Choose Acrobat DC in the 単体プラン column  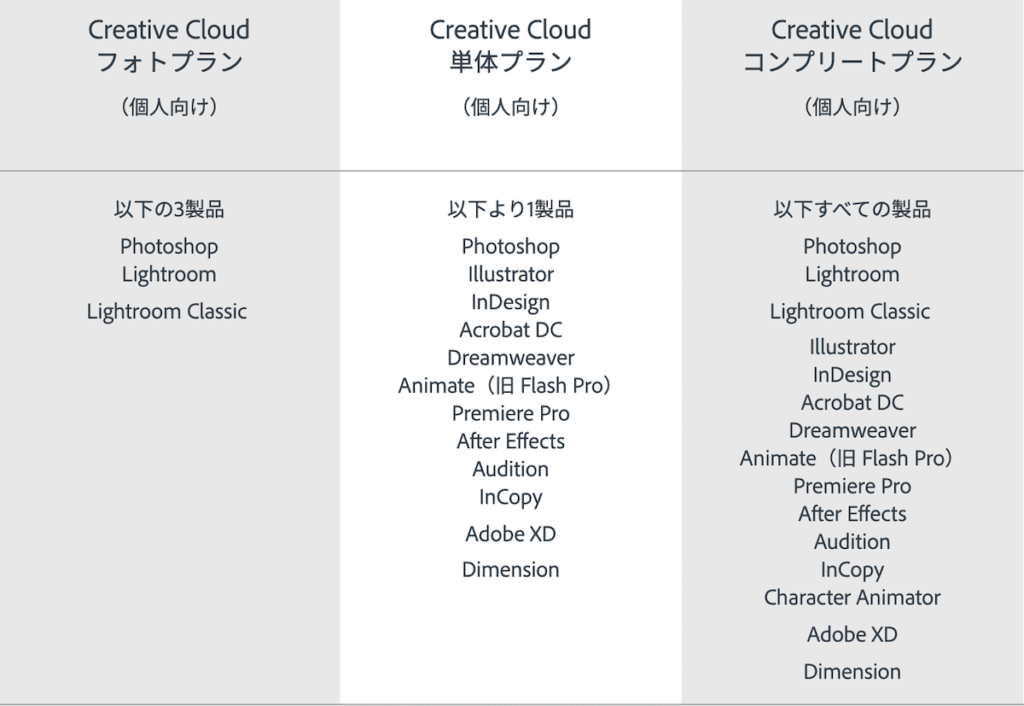510,330
